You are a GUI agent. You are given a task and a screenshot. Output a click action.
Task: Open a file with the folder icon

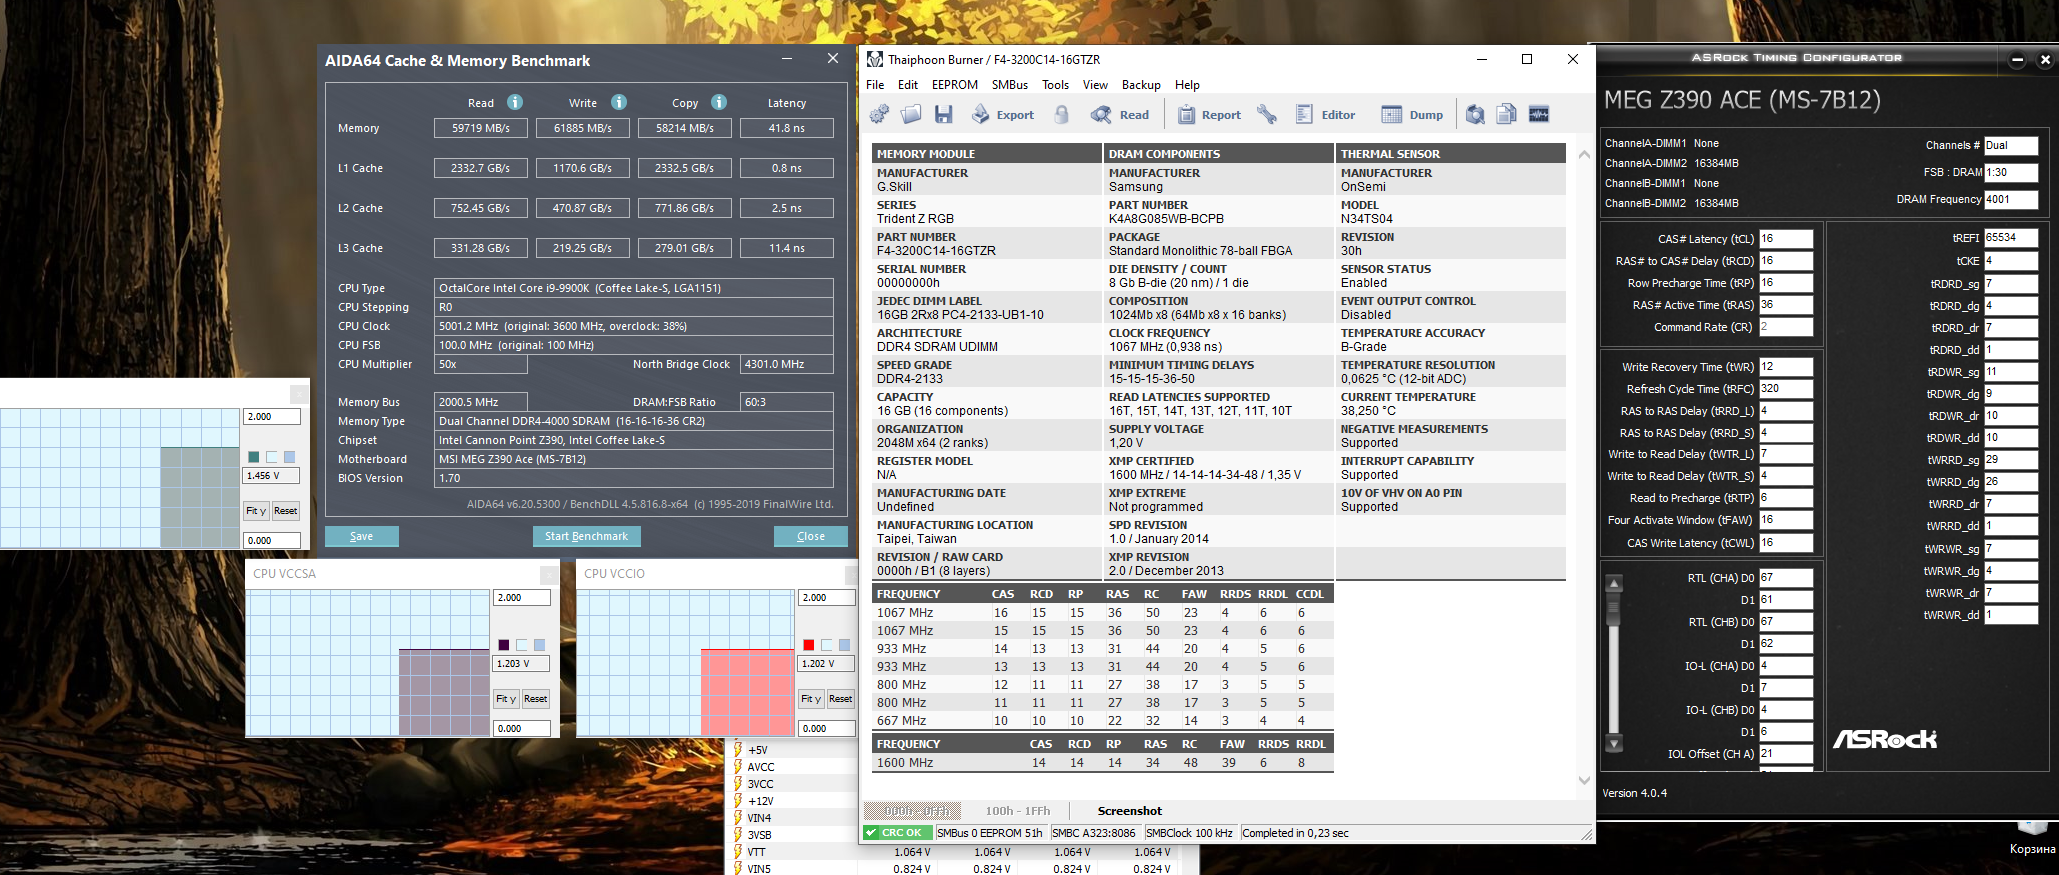coord(911,115)
